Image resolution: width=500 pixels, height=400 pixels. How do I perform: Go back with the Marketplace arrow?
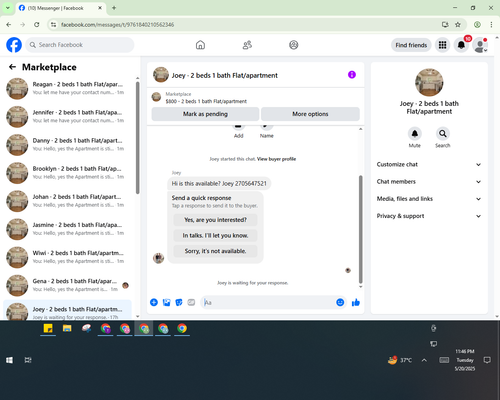(x=12, y=67)
